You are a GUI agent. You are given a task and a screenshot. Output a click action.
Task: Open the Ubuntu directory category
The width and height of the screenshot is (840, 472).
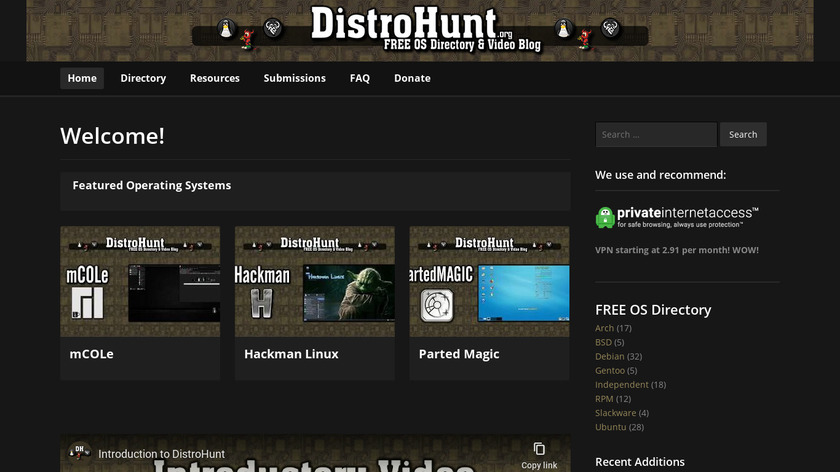click(x=610, y=427)
